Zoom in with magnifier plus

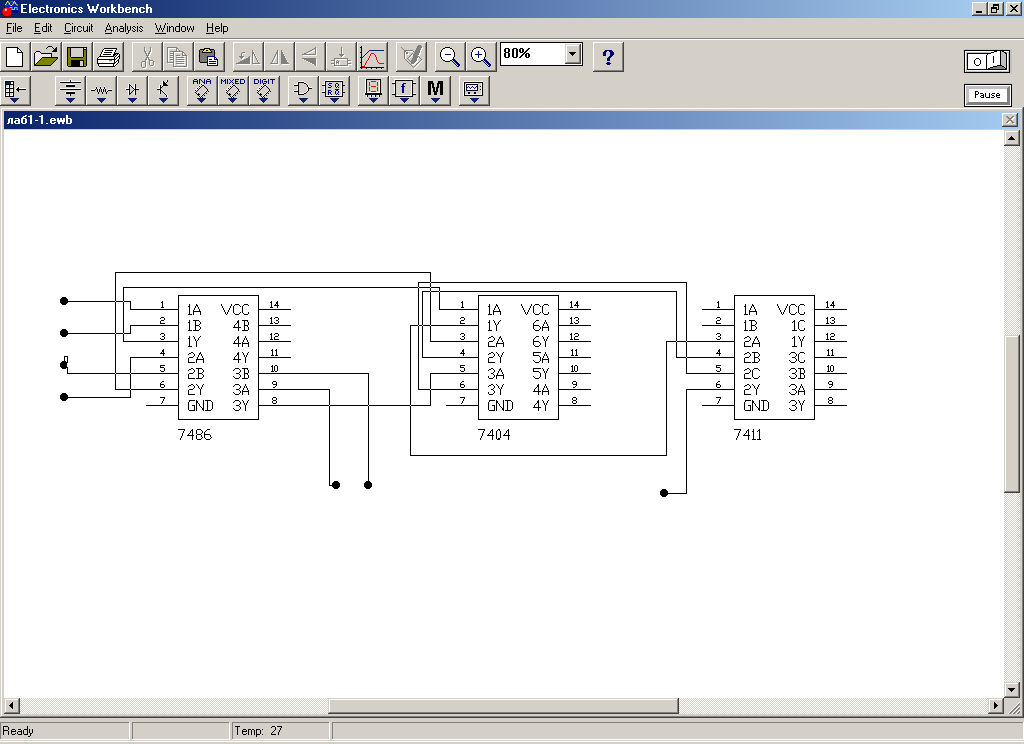481,57
